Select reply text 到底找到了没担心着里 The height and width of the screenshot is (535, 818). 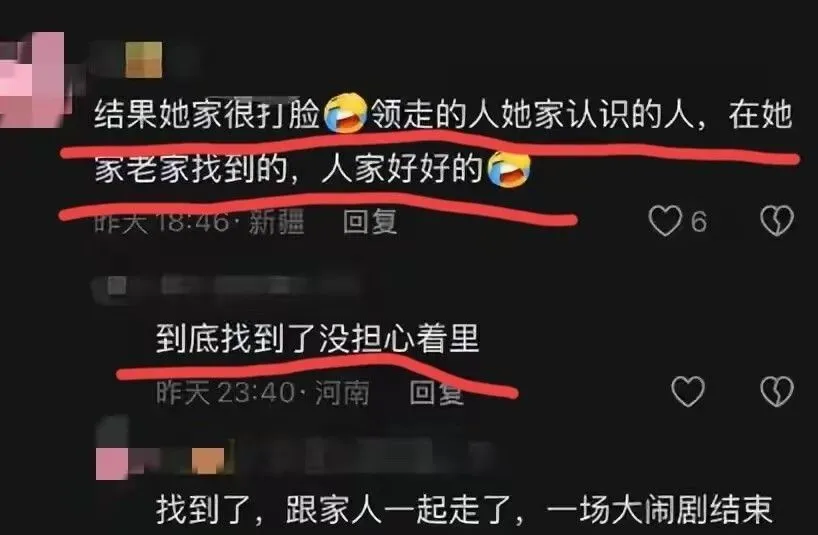click(317, 338)
